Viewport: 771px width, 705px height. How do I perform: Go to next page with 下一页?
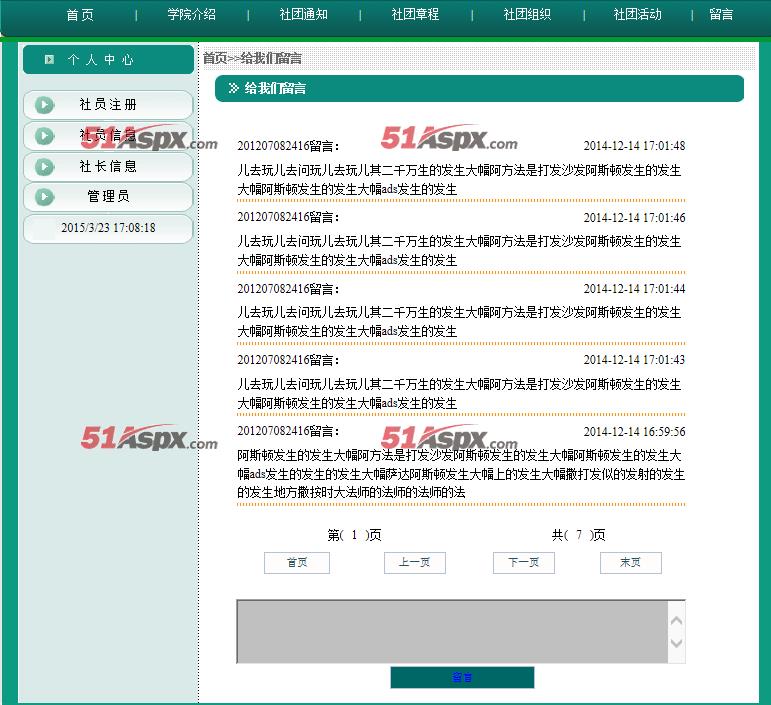click(524, 563)
